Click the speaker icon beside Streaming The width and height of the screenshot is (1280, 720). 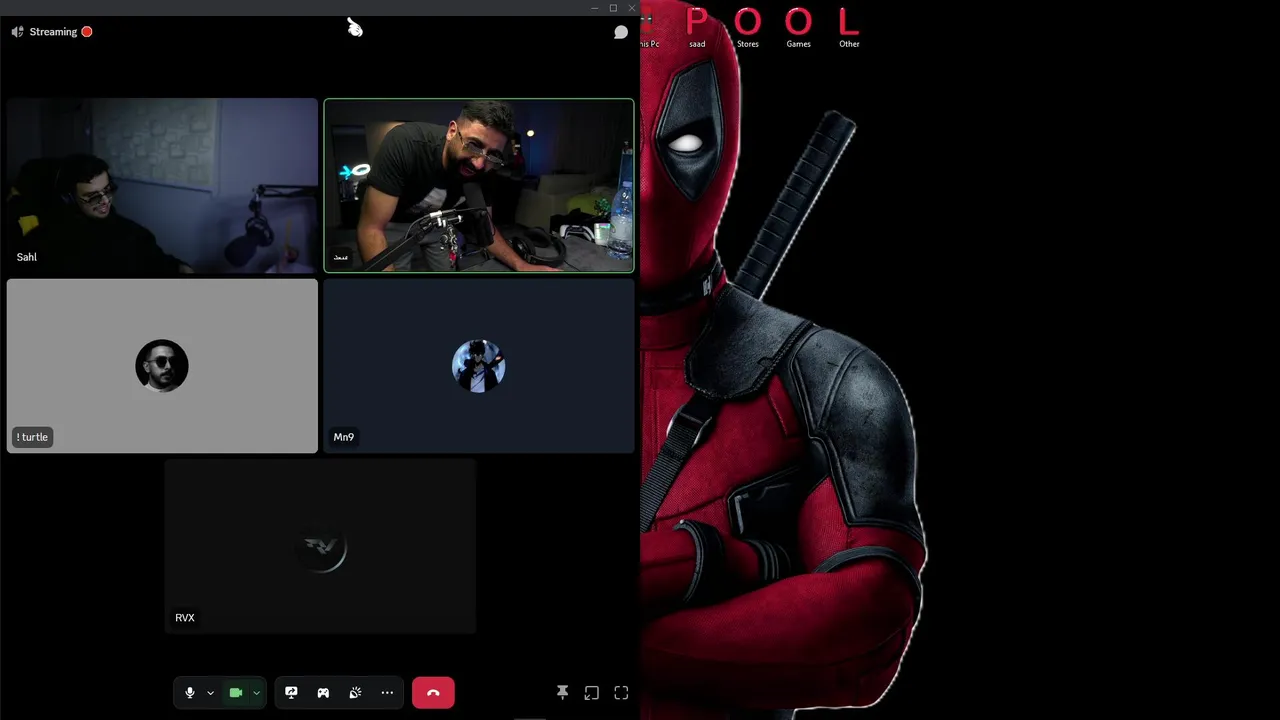17,32
